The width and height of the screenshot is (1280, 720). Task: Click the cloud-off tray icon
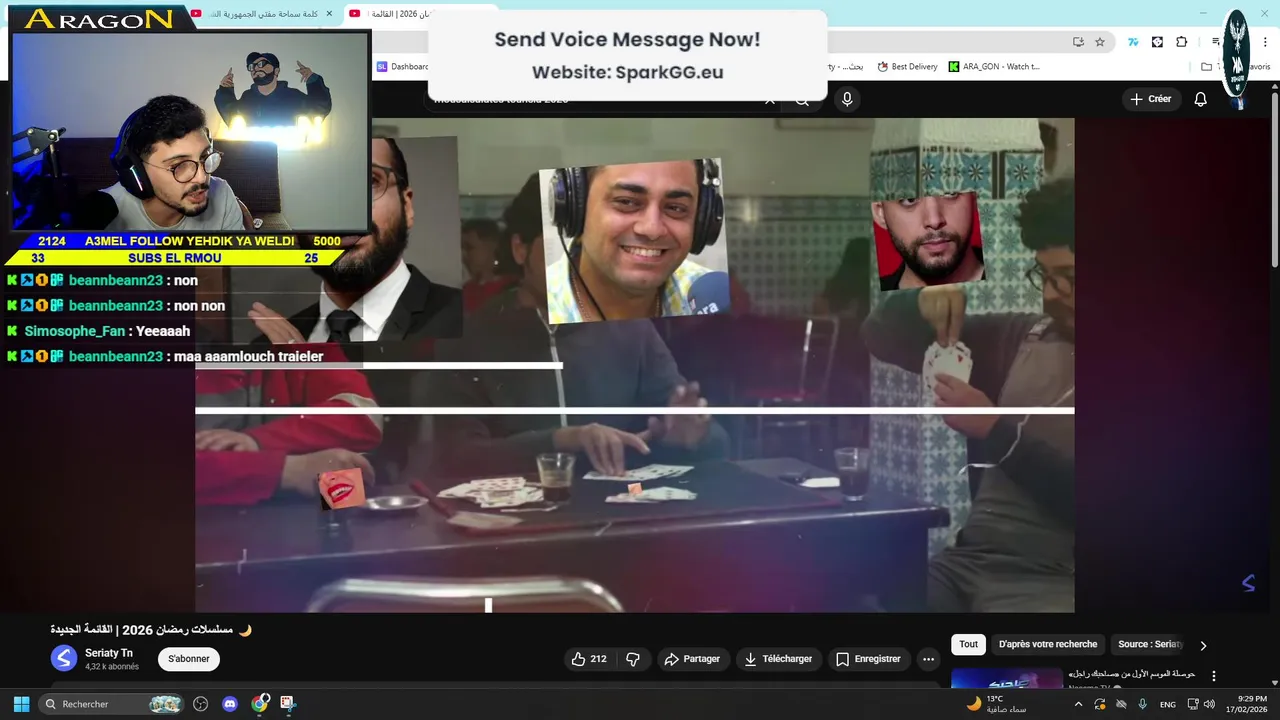pyautogui.click(x=1121, y=704)
